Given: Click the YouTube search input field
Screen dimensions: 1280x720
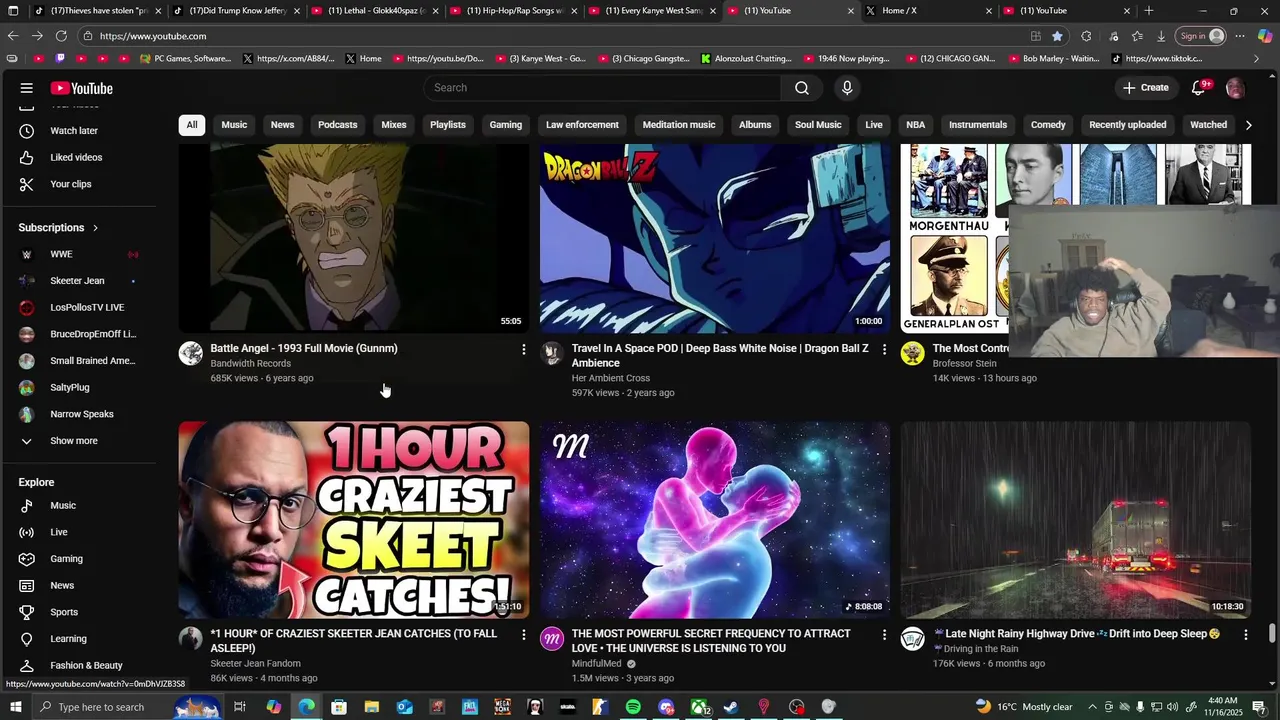Looking at the screenshot, I should (603, 88).
